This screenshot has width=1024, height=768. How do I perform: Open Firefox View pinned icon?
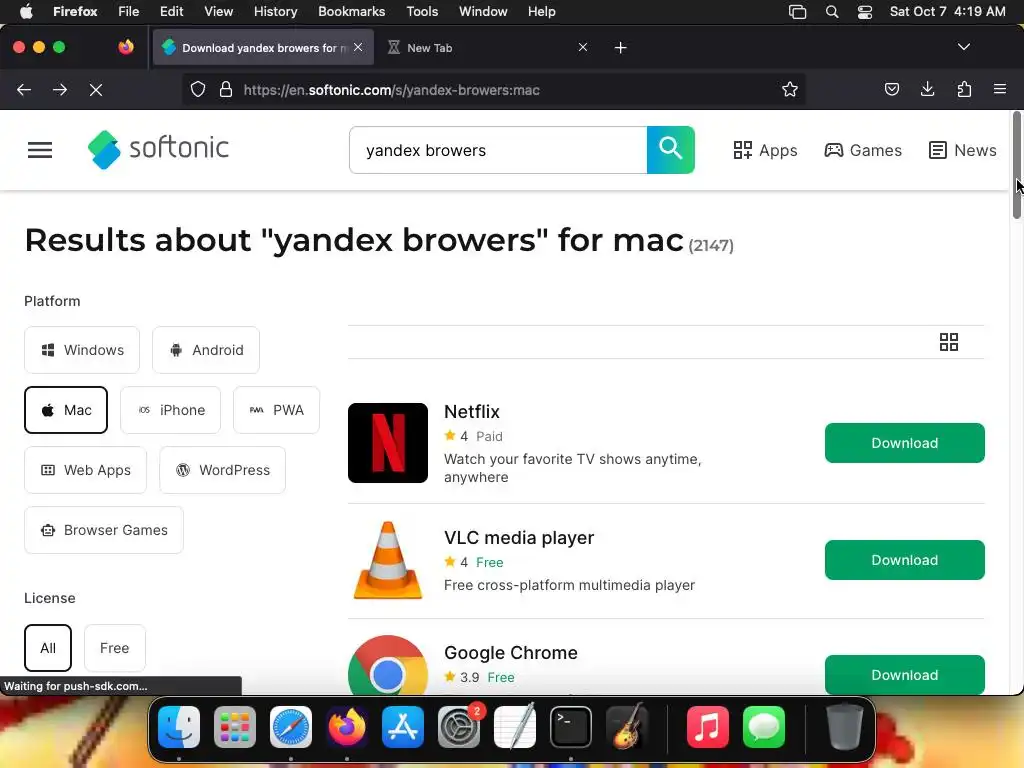(126, 47)
